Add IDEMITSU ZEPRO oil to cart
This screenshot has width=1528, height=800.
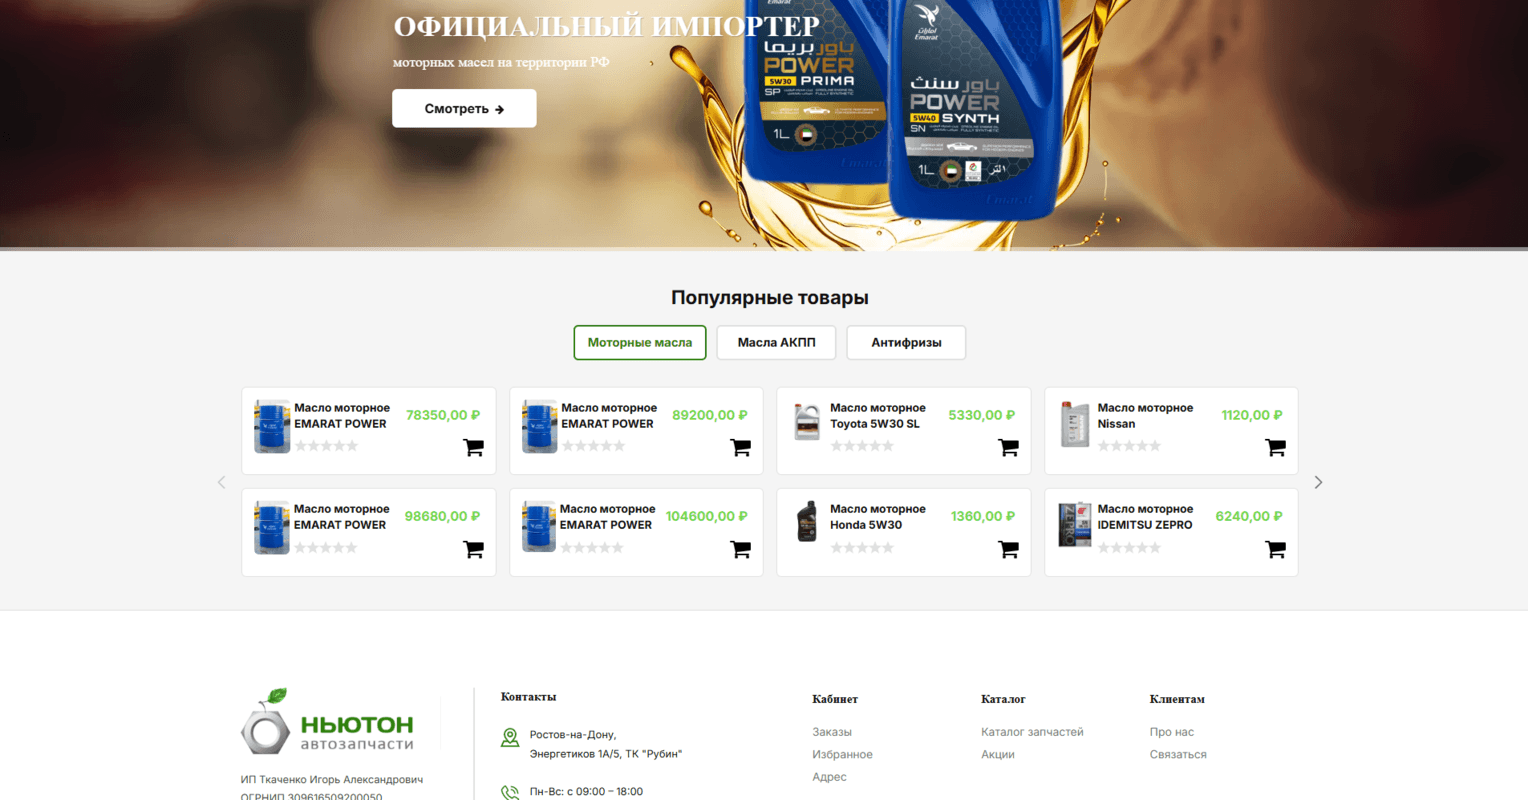click(x=1276, y=549)
